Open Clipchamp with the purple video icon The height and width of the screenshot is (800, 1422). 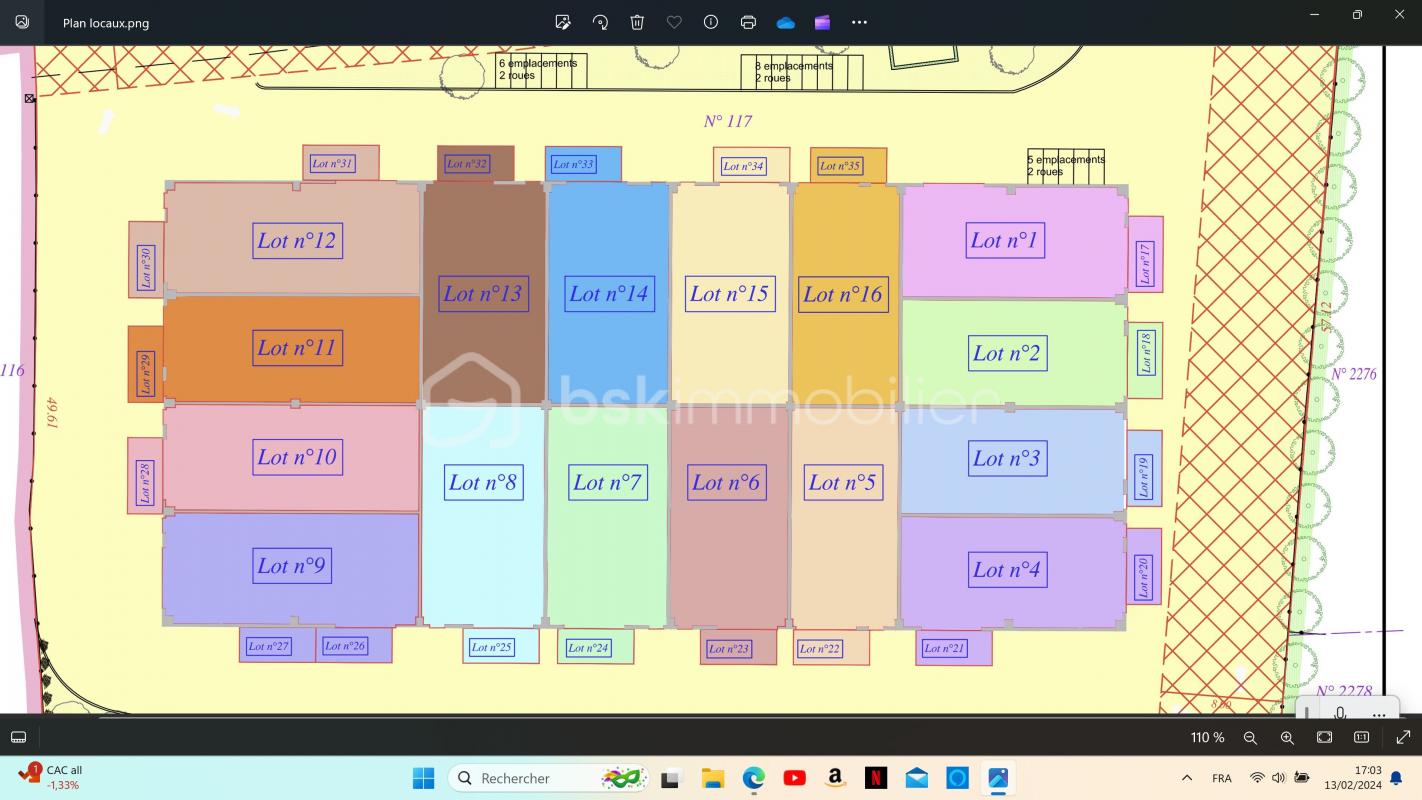tap(822, 22)
